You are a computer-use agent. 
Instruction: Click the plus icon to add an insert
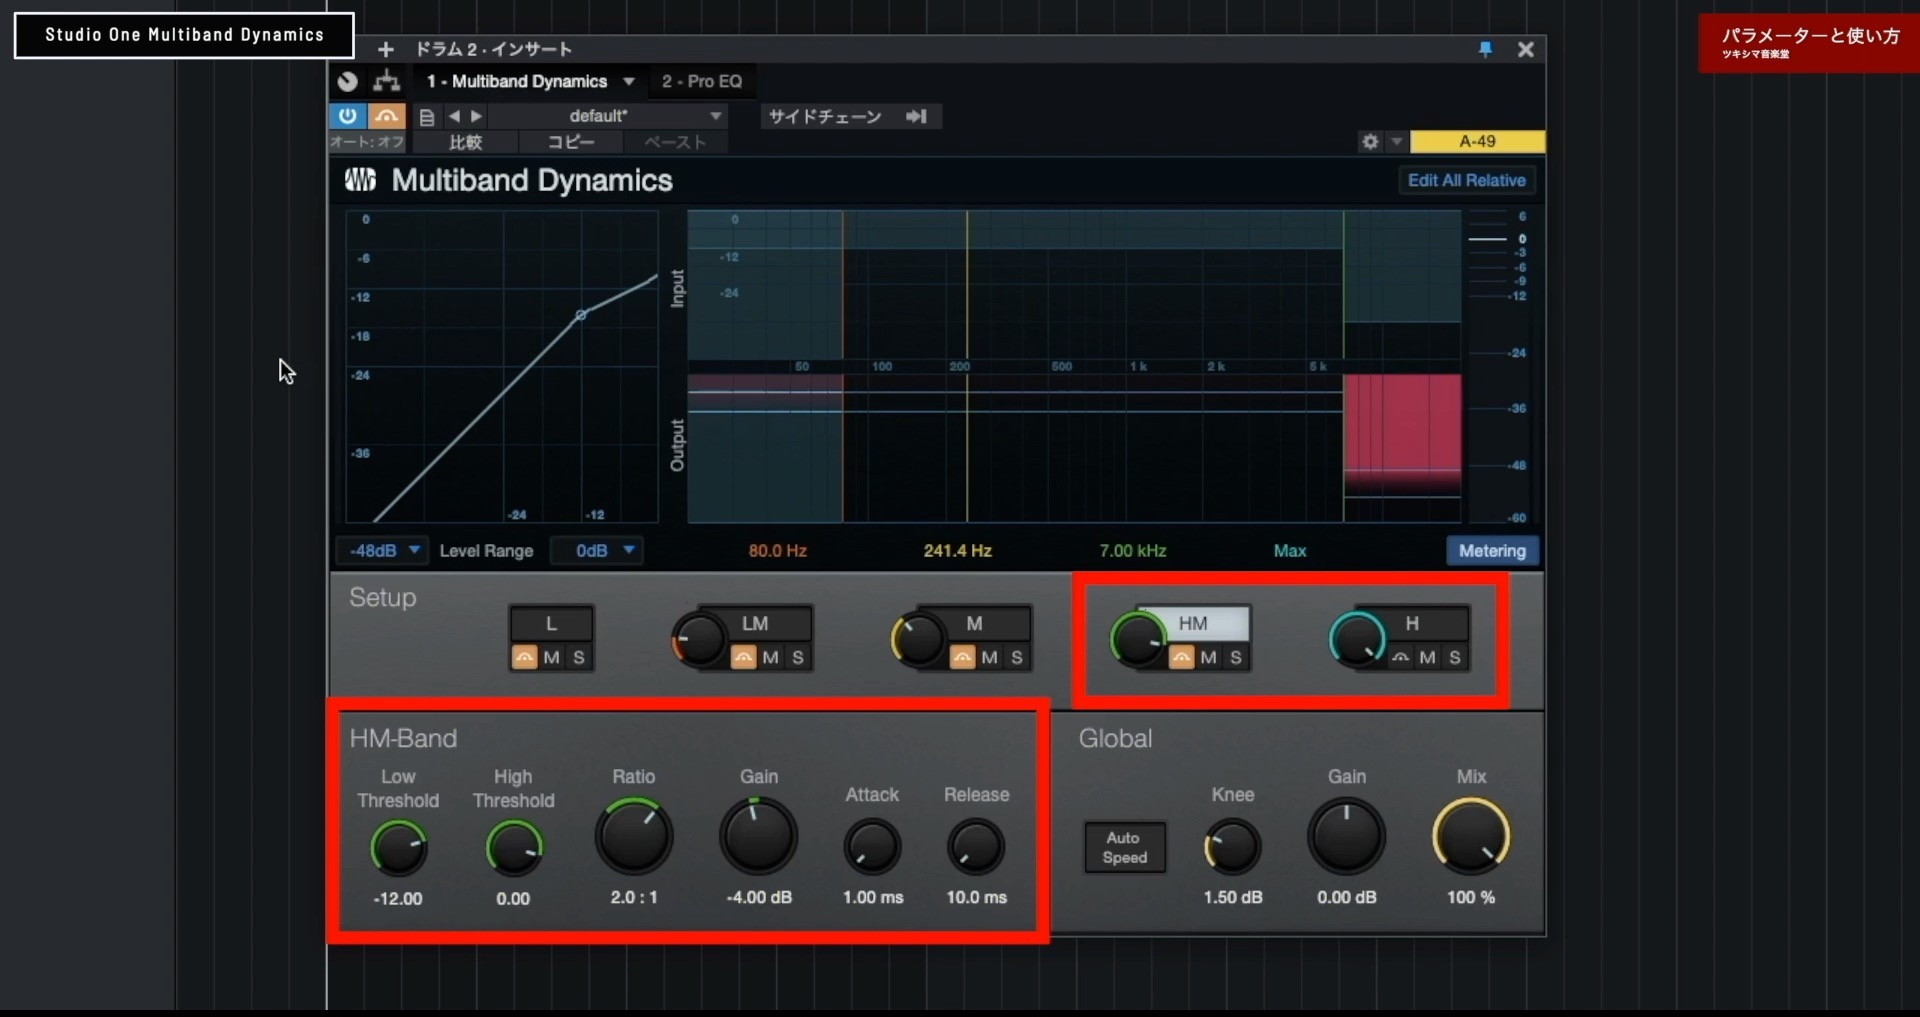pyautogui.click(x=386, y=49)
